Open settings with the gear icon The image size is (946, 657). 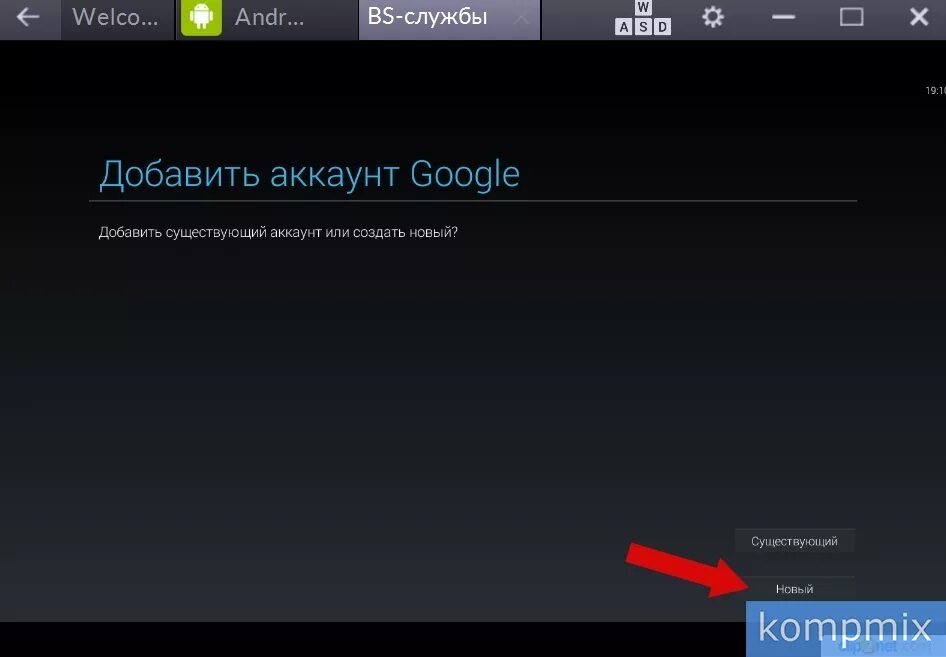click(713, 17)
